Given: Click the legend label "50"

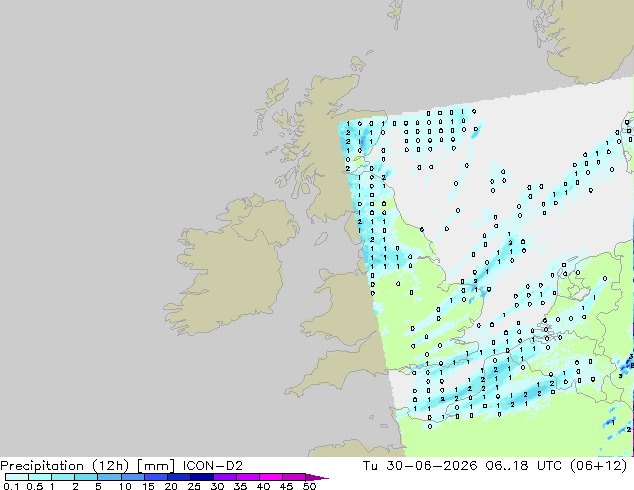Looking at the screenshot, I should tap(309, 486).
